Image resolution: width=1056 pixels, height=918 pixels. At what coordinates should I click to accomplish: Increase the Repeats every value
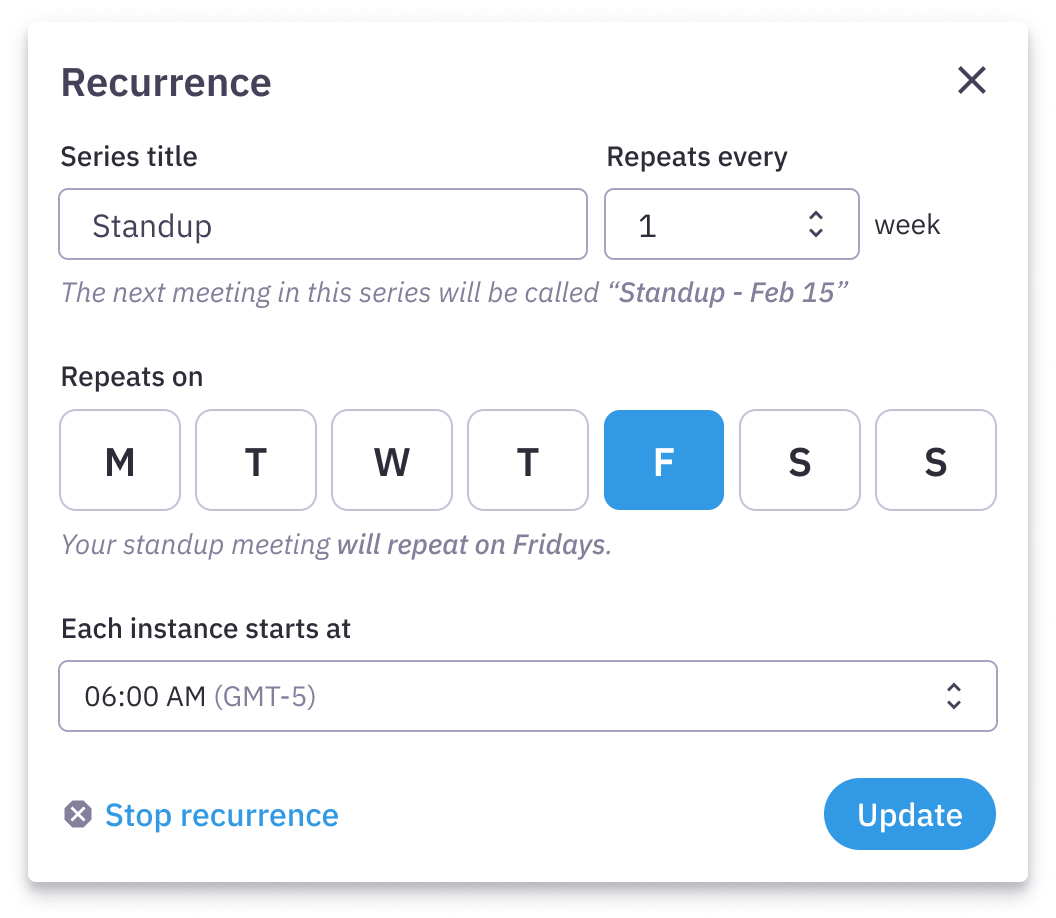pos(815,216)
